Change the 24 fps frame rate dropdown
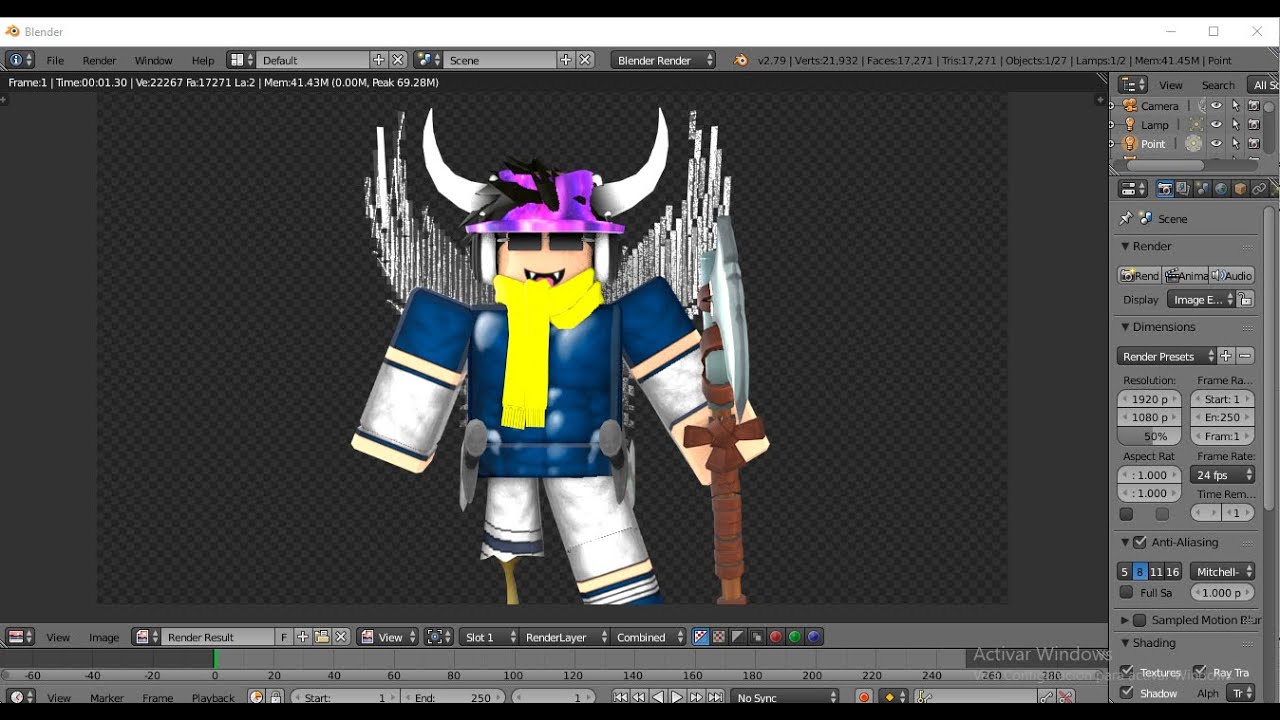 [x=1223, y=475]
